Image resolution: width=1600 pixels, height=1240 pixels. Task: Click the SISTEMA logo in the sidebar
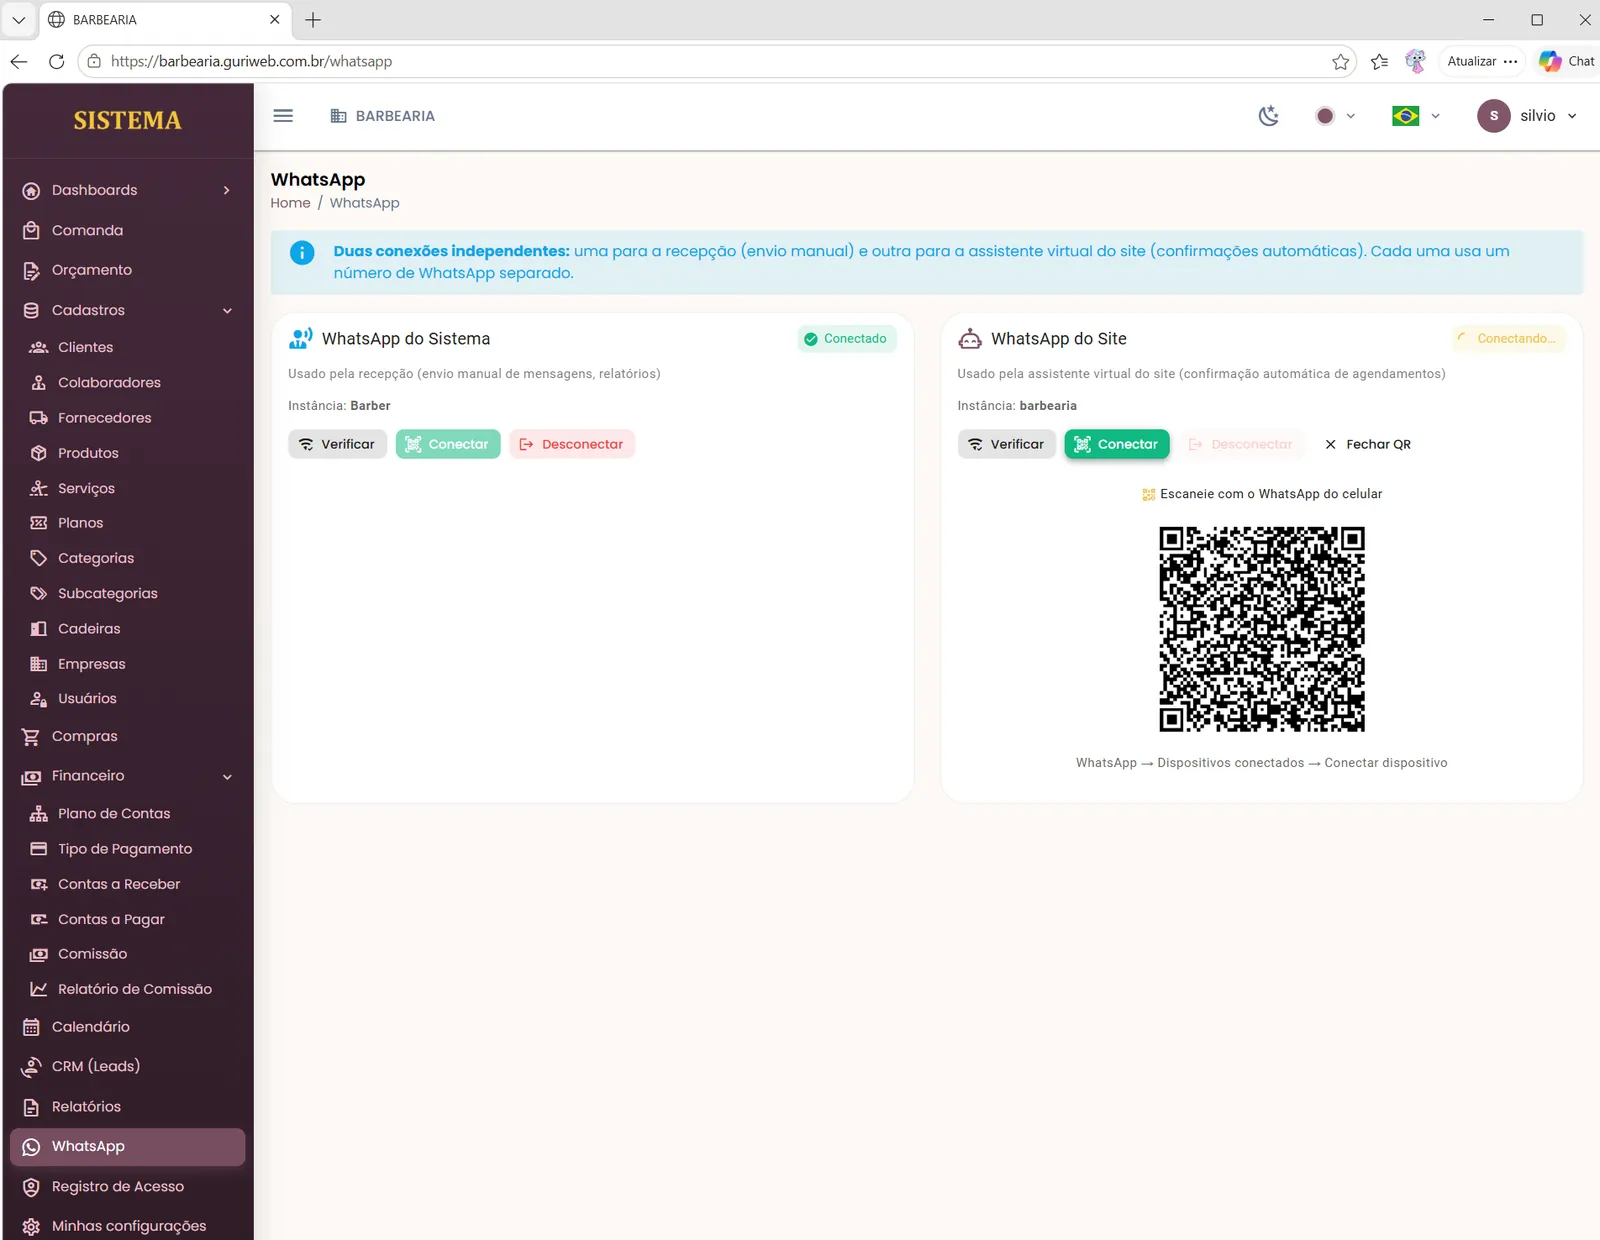(128, 120)
